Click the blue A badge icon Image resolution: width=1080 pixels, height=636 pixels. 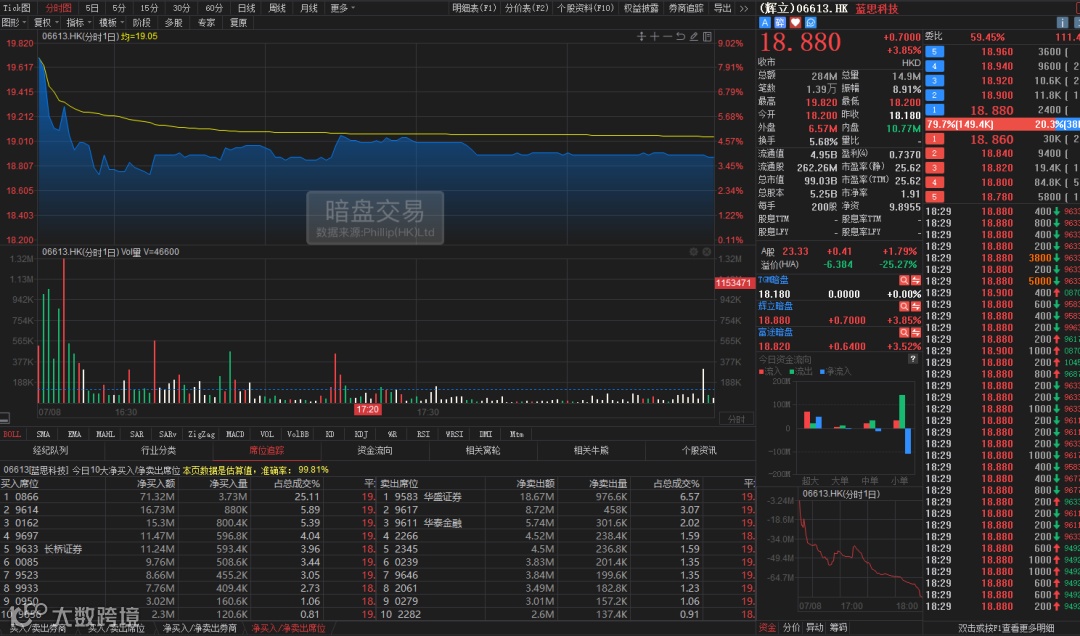[765, 23]
